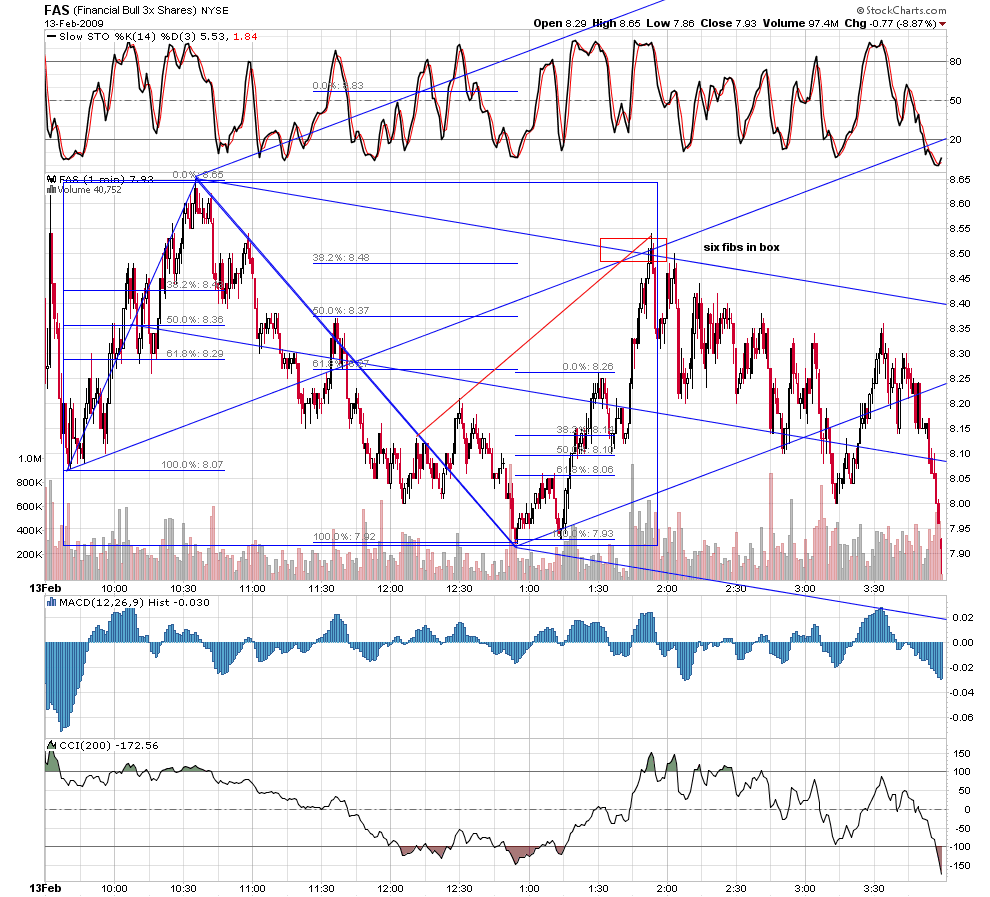Click the red 1.84 %D value
Screen dimensions: 990x897
click(245, 37)
